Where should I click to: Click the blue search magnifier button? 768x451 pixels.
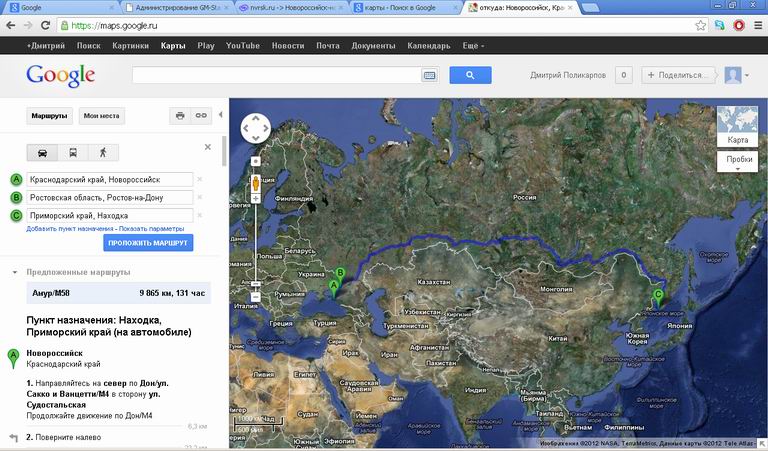point(470,75)
